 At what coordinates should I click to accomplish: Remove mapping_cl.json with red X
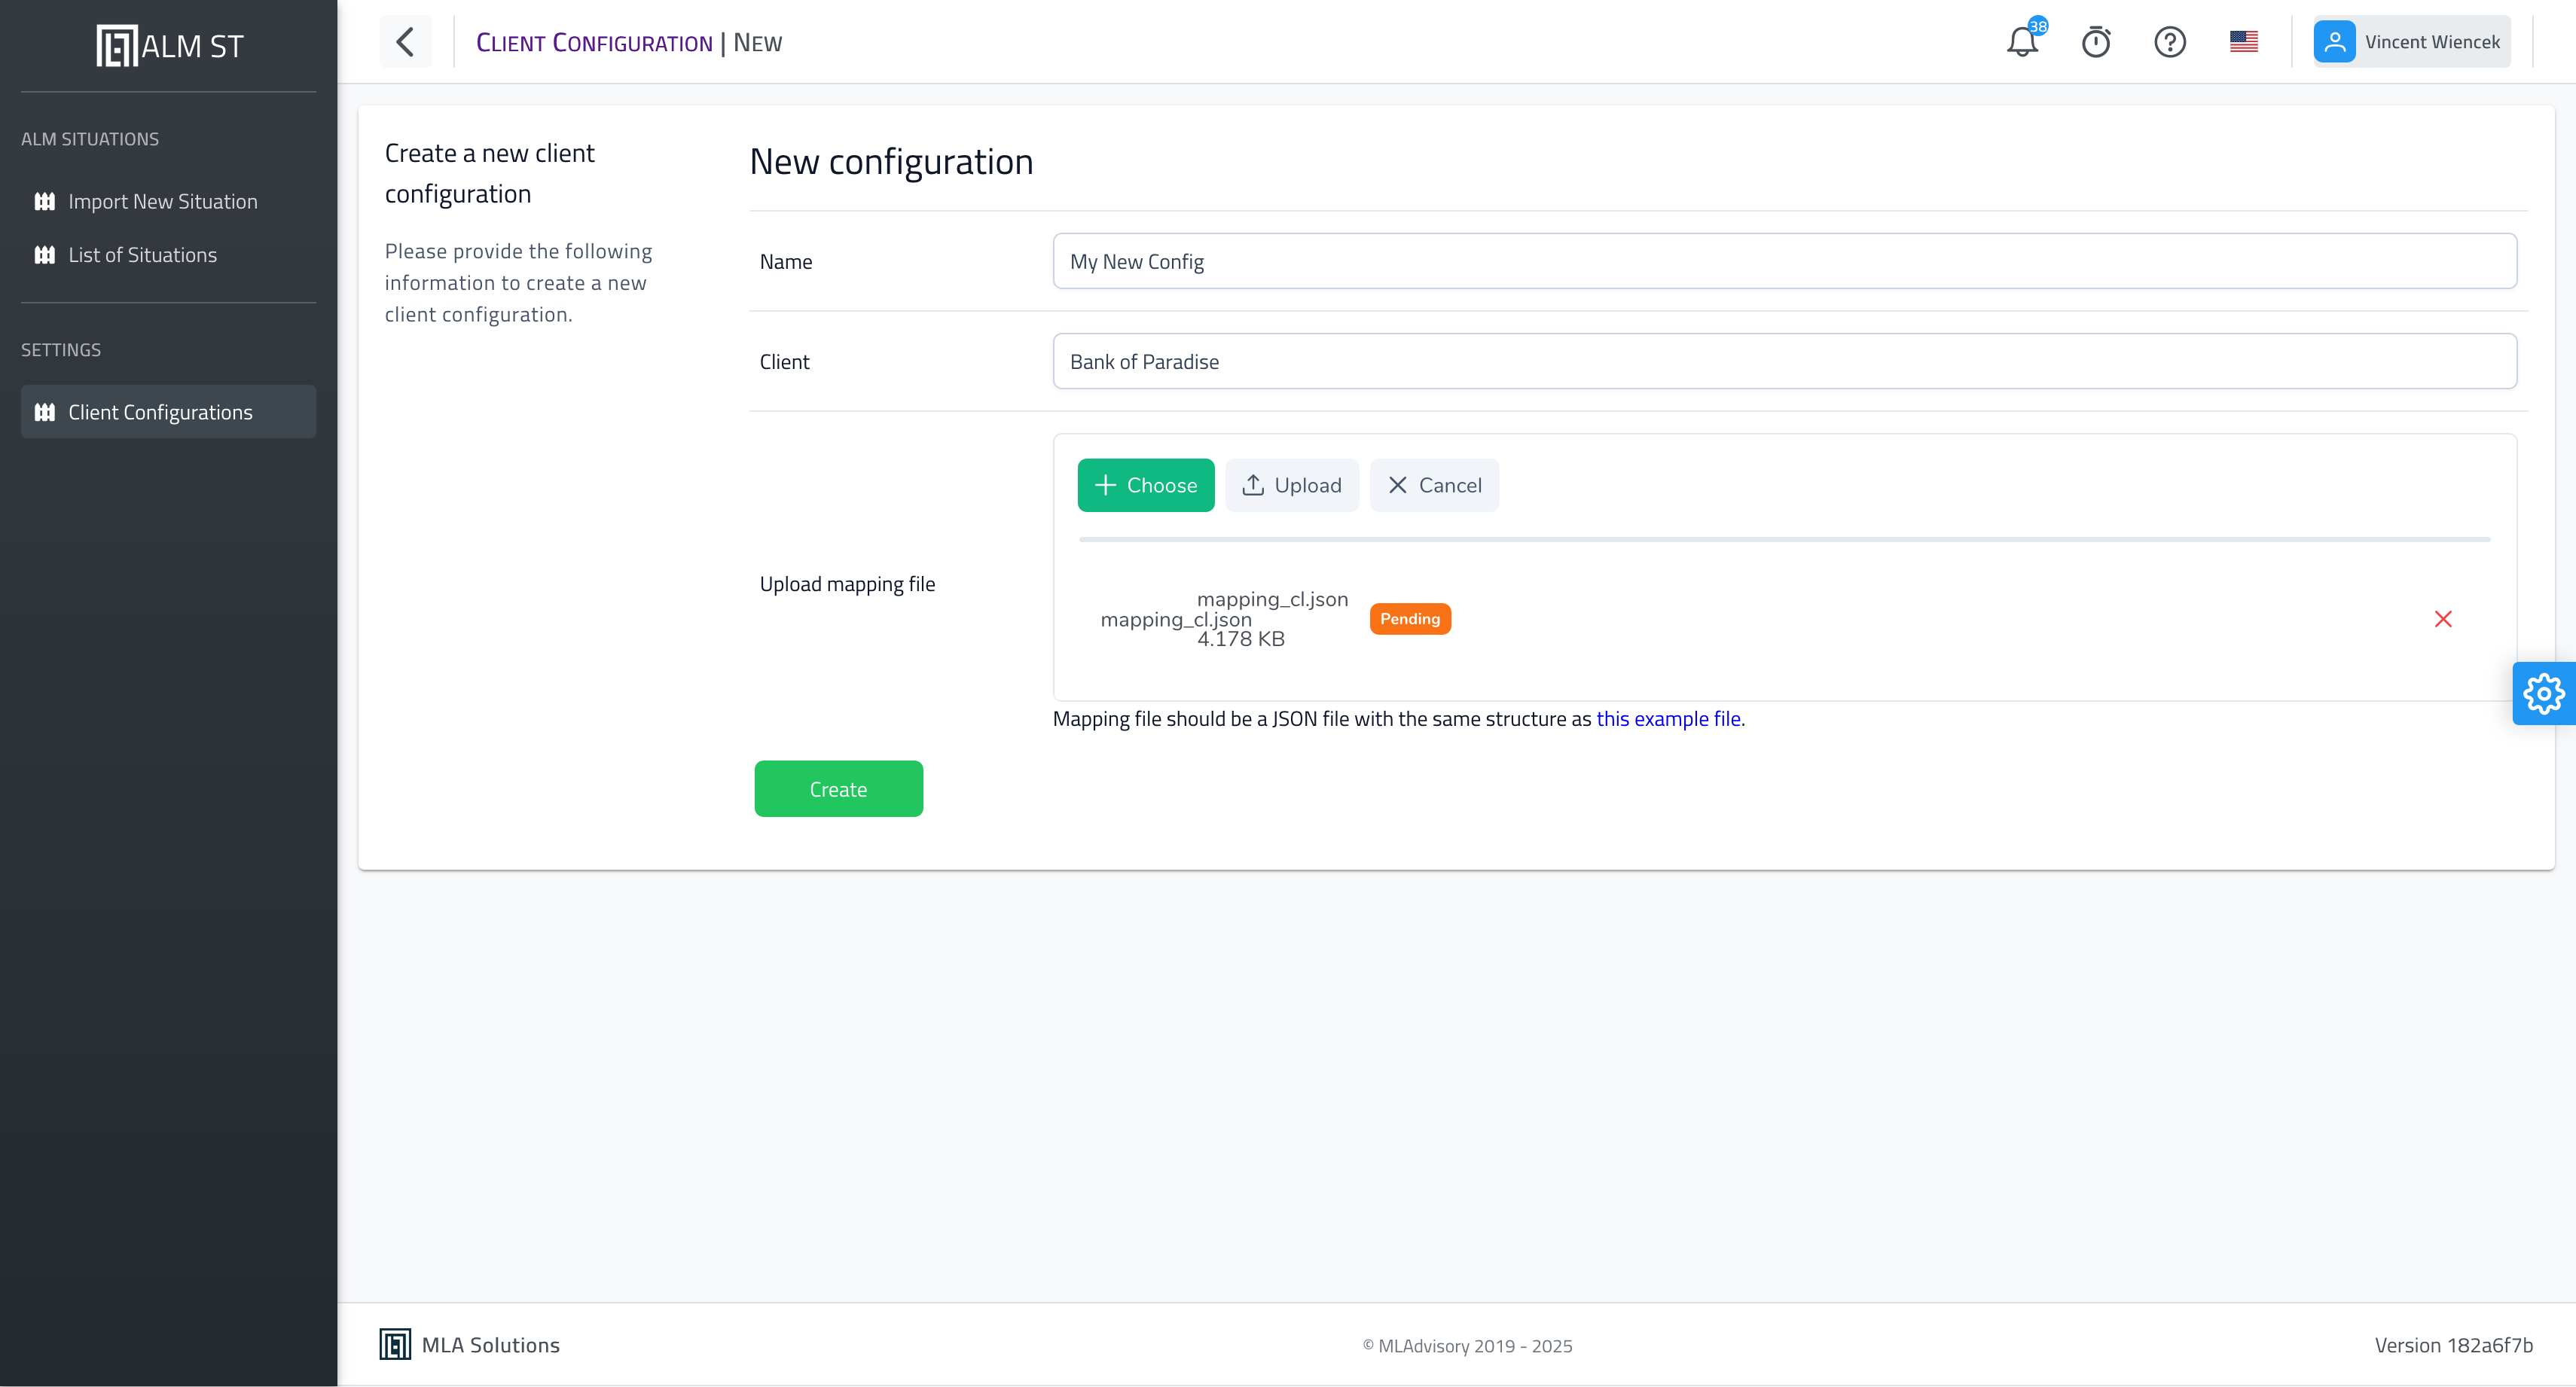[x=2442, y=619]
